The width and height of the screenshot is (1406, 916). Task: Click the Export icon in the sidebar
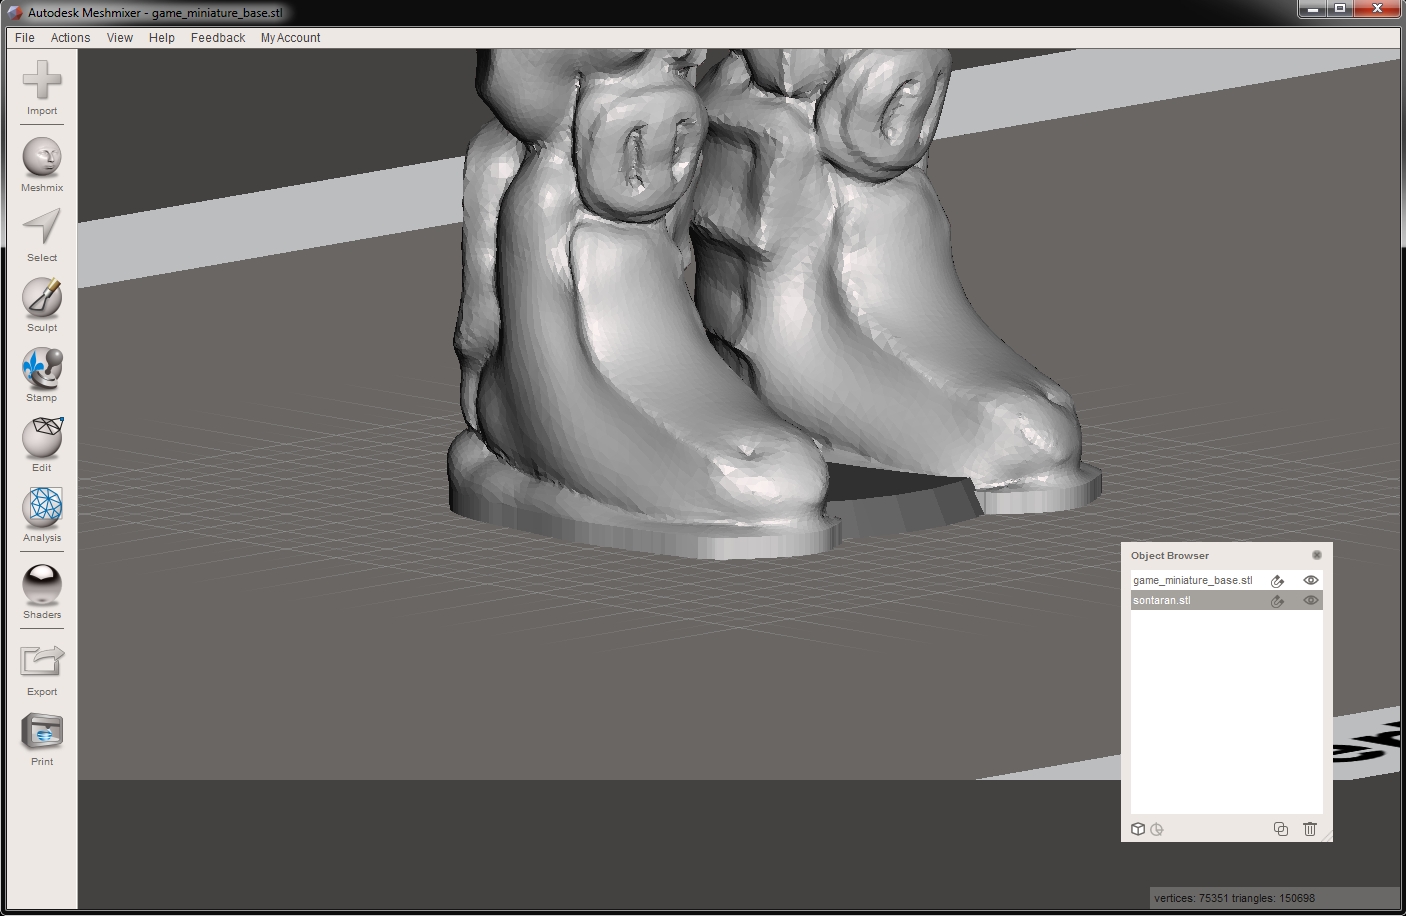(x=42, y=661)
